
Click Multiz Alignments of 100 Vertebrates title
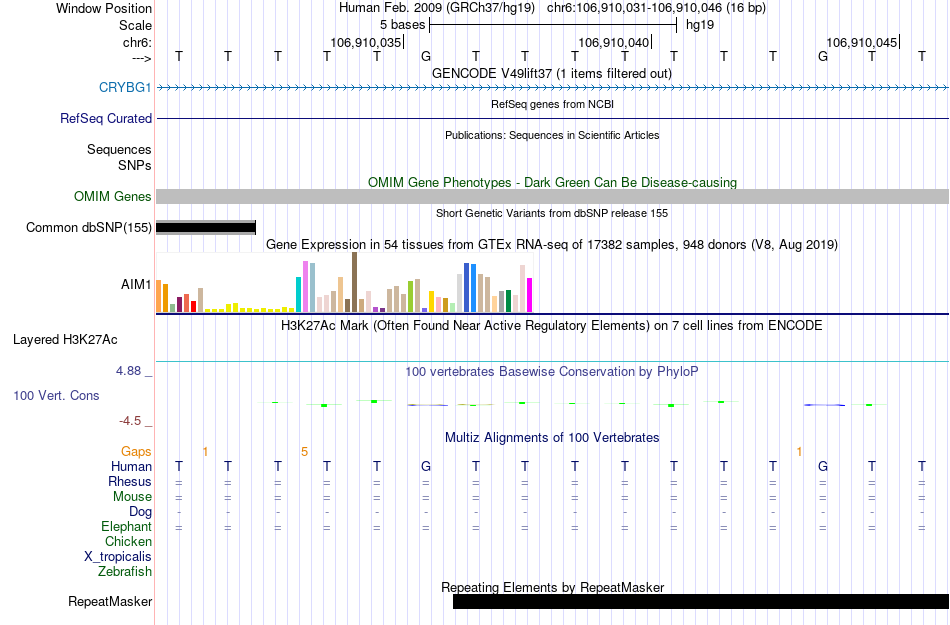[552, 437]
